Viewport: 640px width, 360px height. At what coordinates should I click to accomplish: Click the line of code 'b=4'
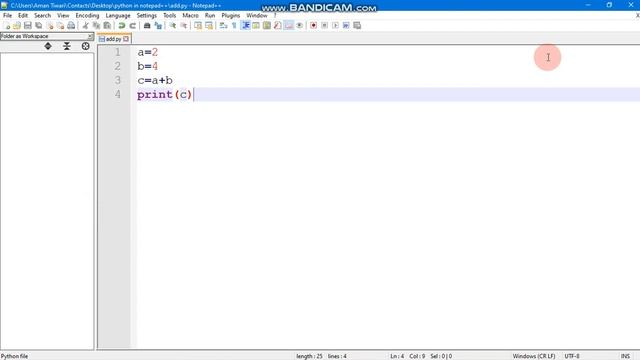click(148, 66)
